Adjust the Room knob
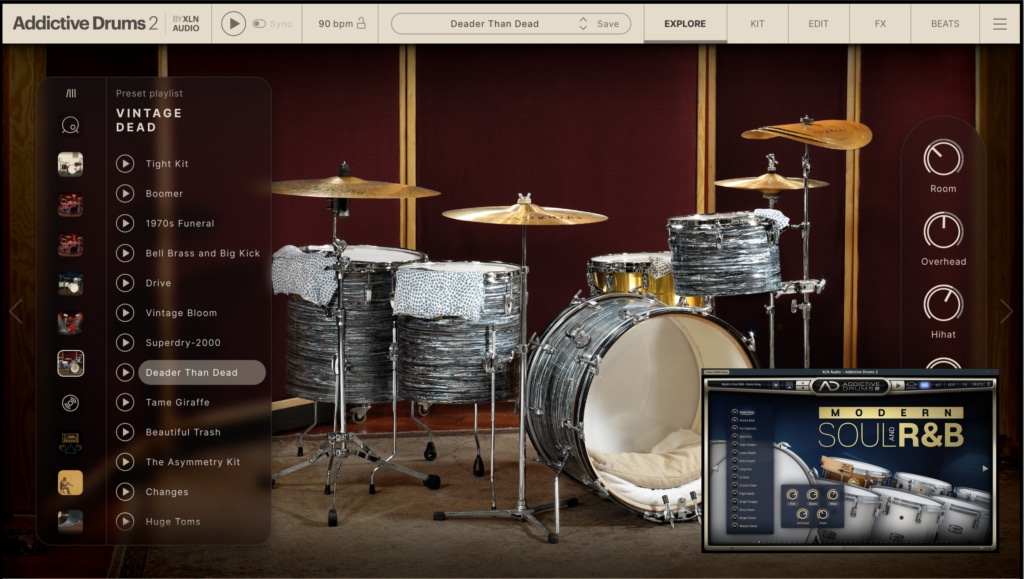The height and width of the screenshot is (579, 1024). [x=943, y=157]
